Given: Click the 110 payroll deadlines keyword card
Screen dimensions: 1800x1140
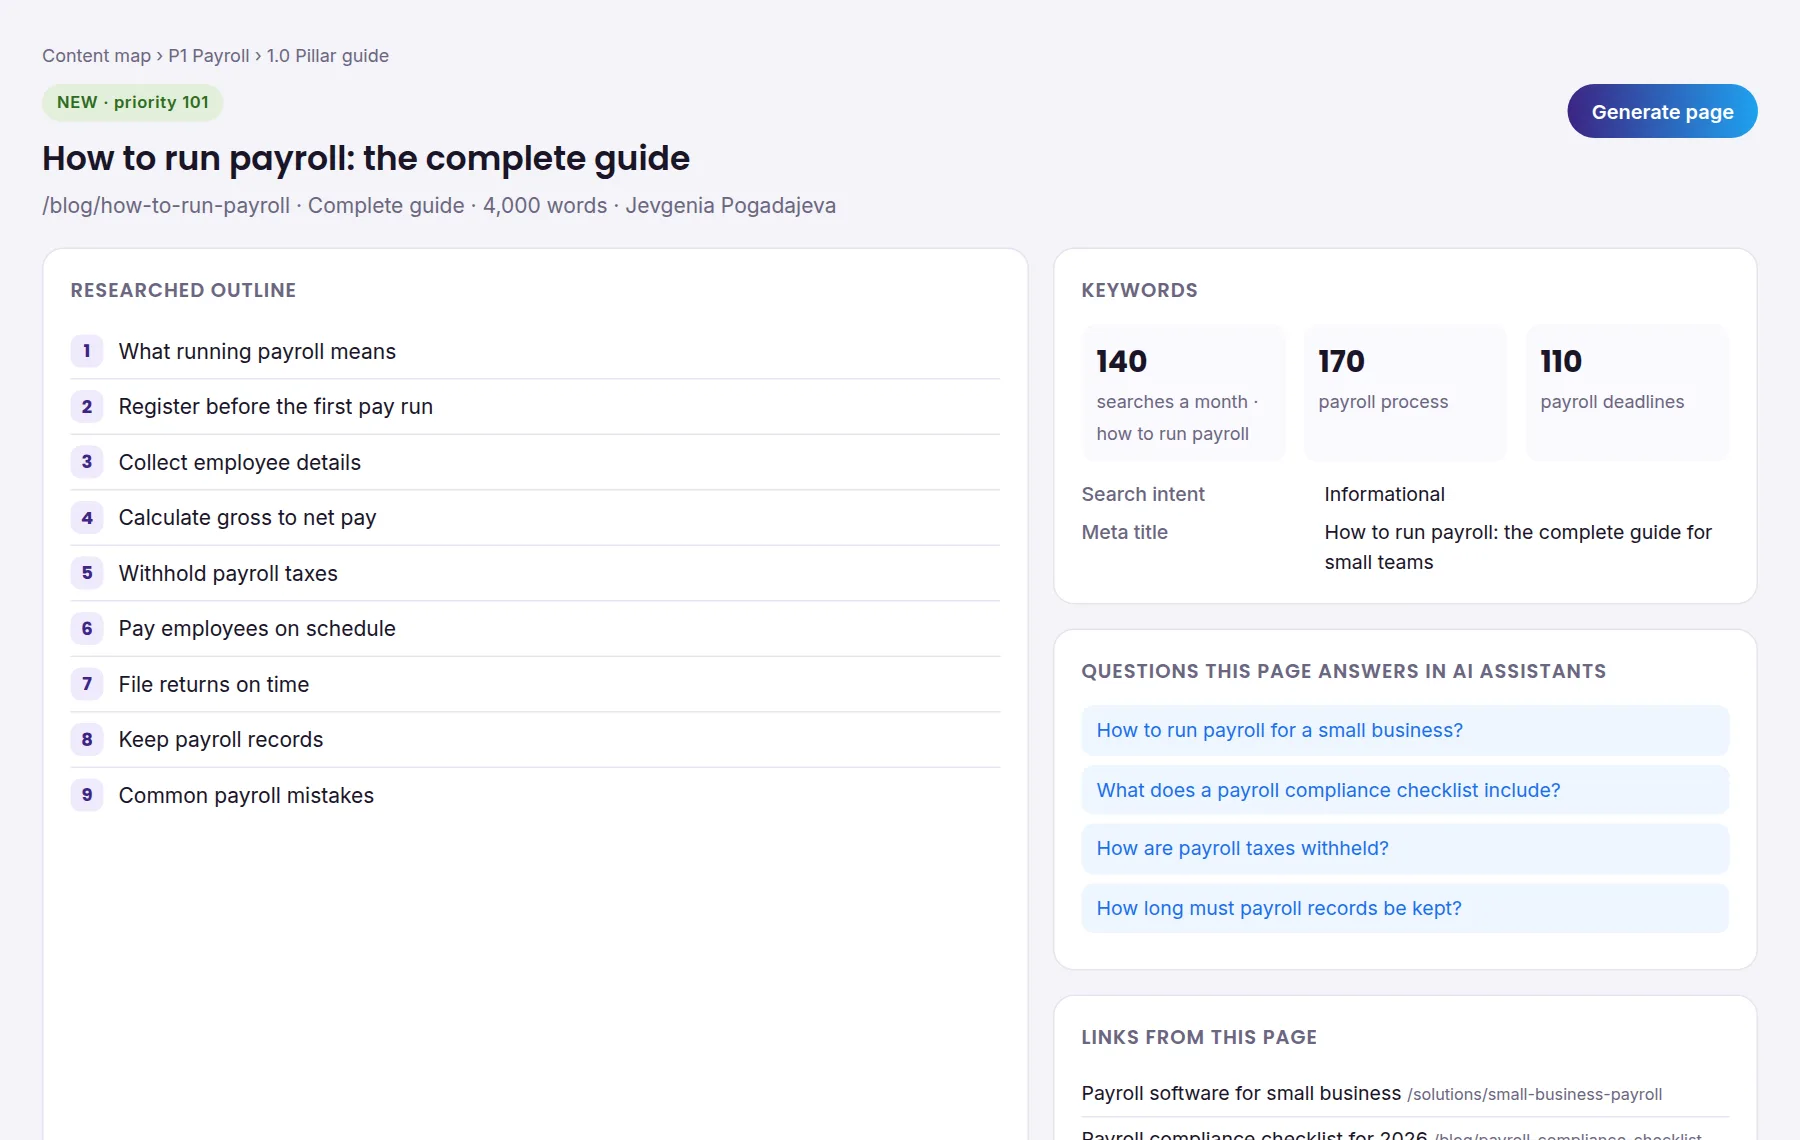Looking at the screenshot, I should [1628, 393].
